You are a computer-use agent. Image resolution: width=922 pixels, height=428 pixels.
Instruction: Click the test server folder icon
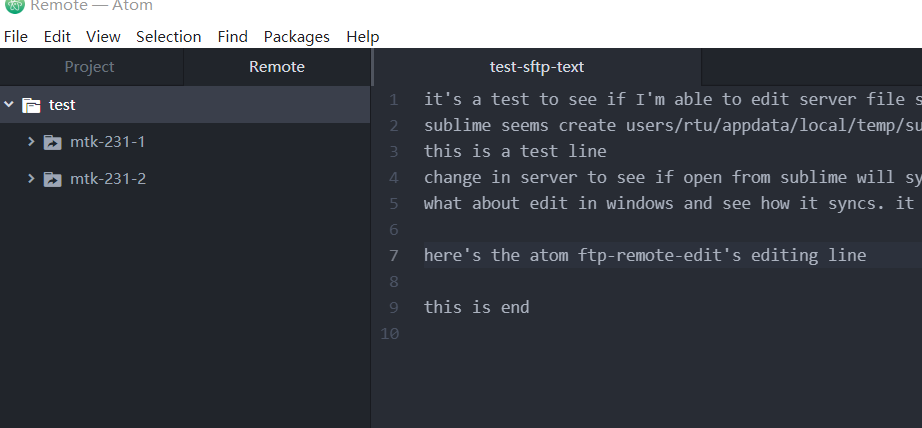point(31,105)
